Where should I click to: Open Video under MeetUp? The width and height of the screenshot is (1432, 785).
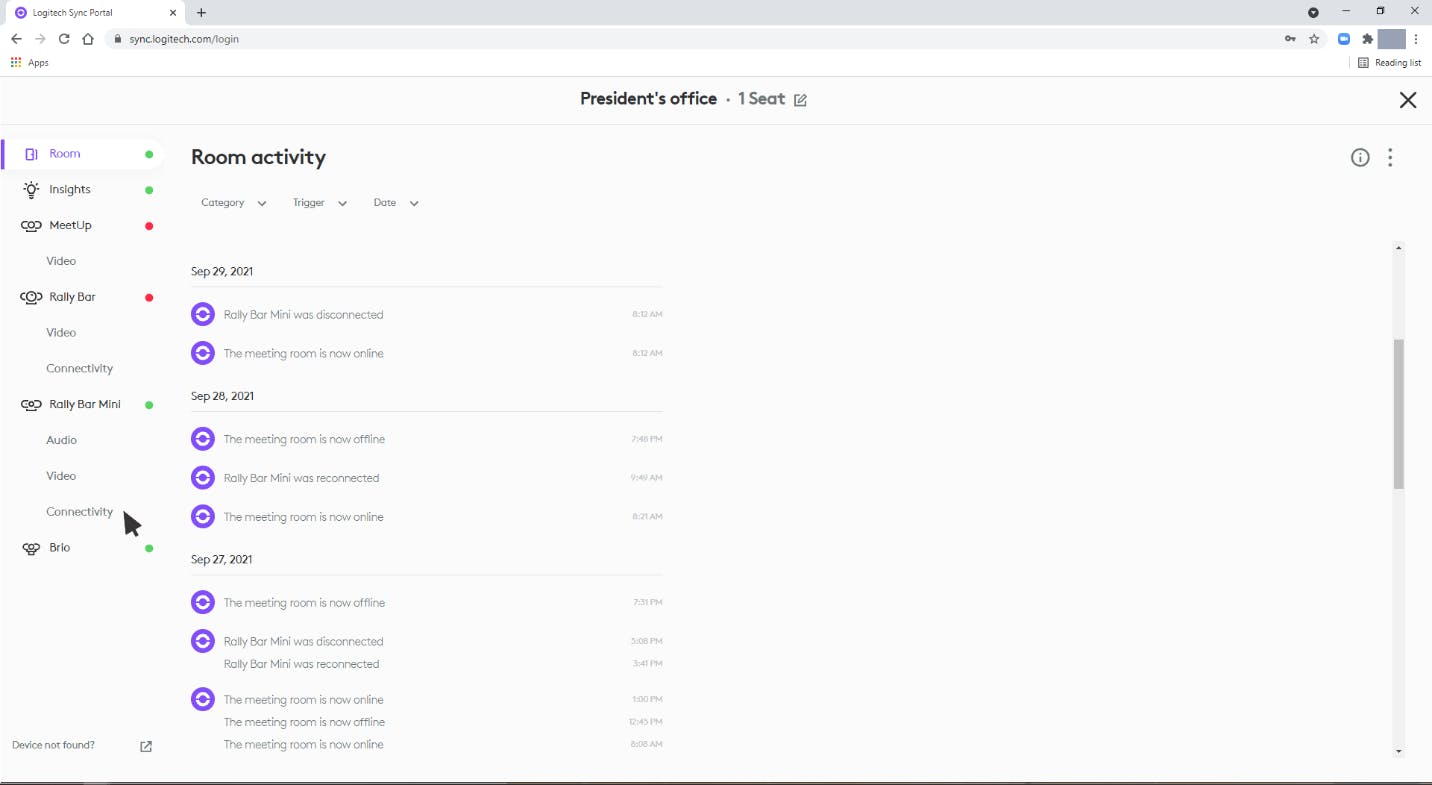coord(61,261)
